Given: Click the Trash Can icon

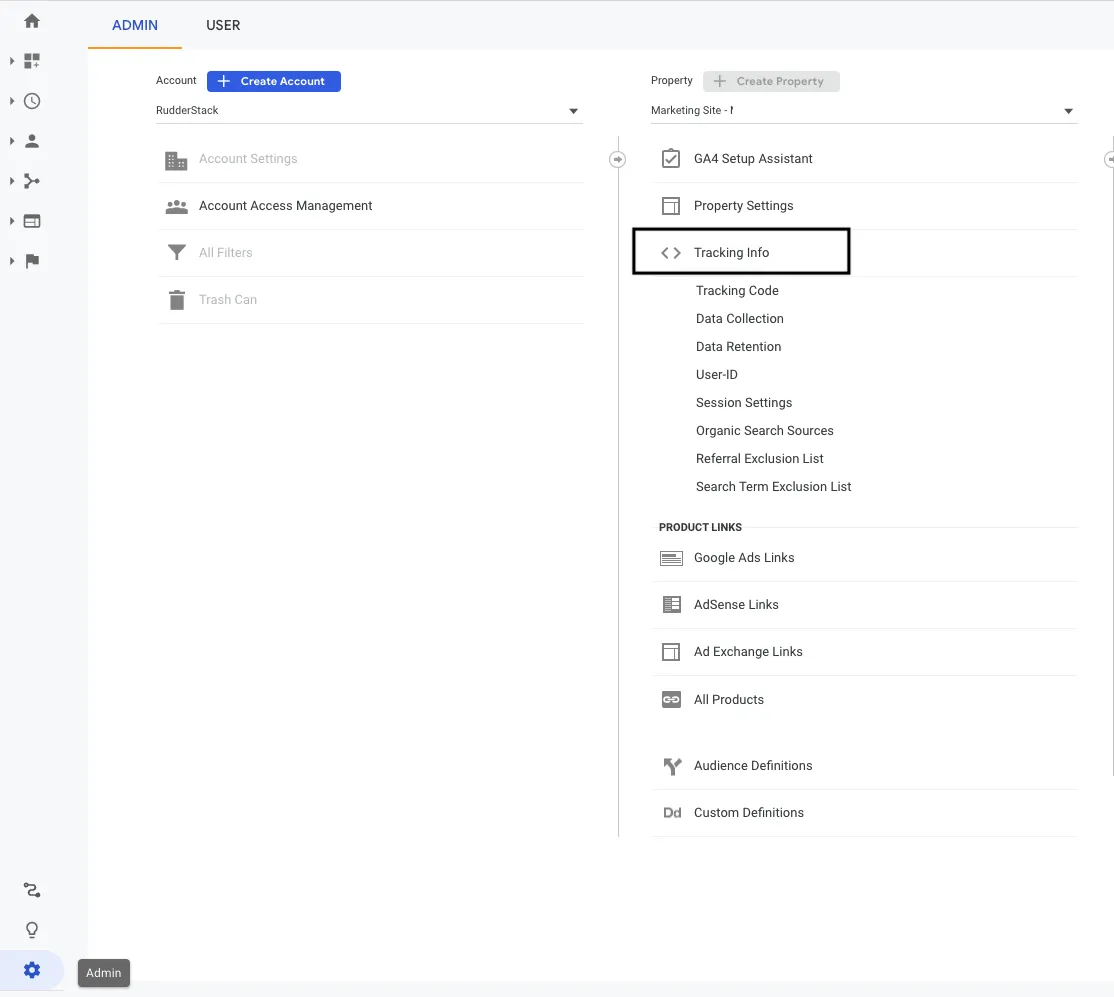Looking at the screenshot, I should 177,300.
